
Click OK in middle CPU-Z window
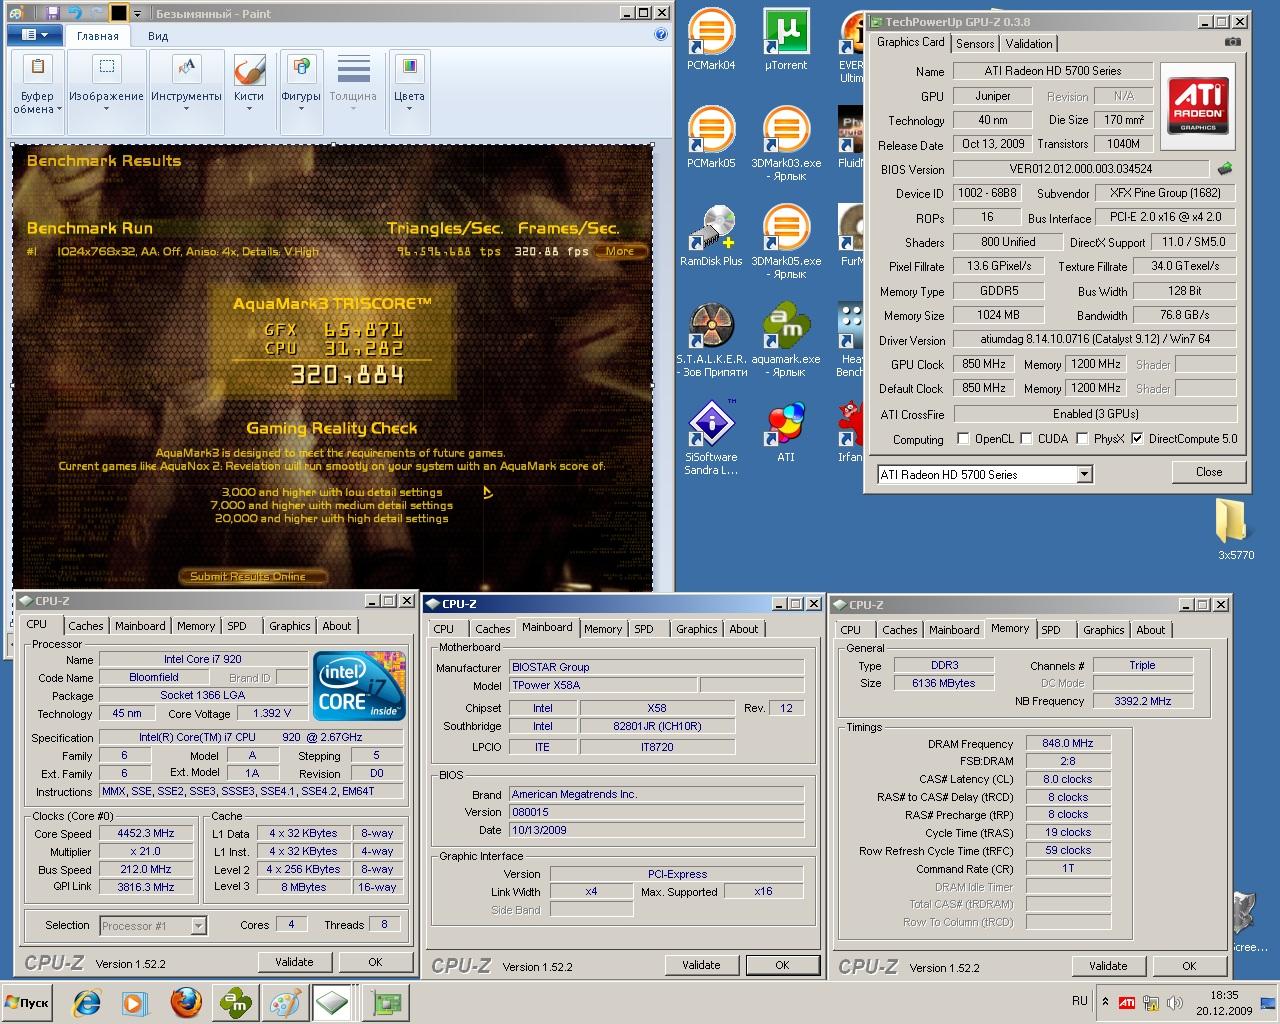[782, 965]
